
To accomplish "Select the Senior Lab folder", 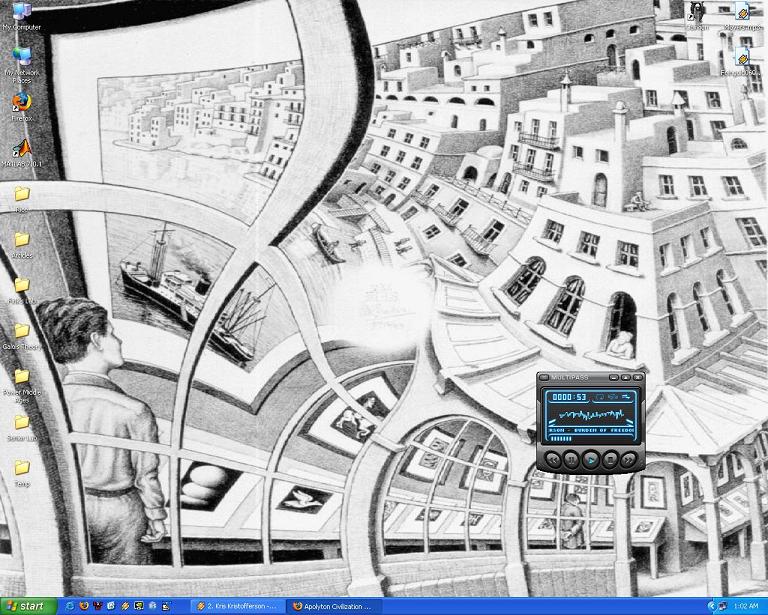I will click(x=22, y=427).
